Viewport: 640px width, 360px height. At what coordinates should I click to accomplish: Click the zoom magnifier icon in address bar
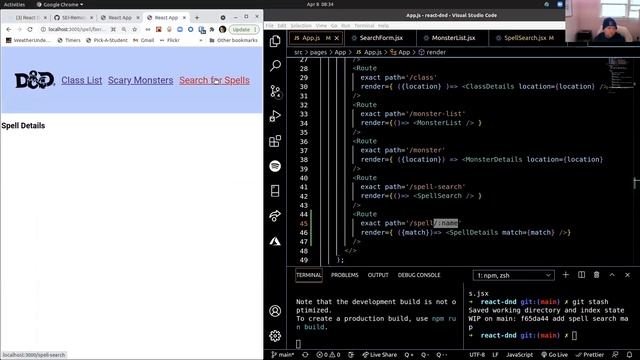[124, 29]
